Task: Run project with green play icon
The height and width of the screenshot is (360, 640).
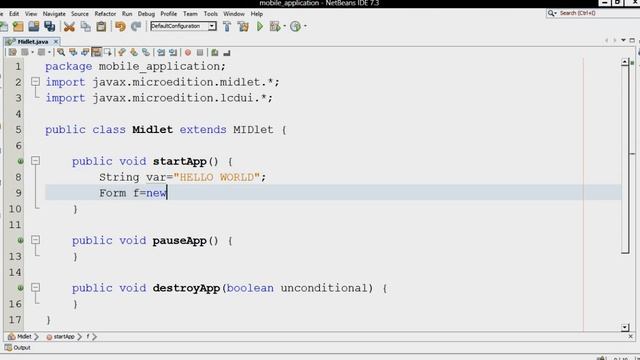Action: (260, 27)
